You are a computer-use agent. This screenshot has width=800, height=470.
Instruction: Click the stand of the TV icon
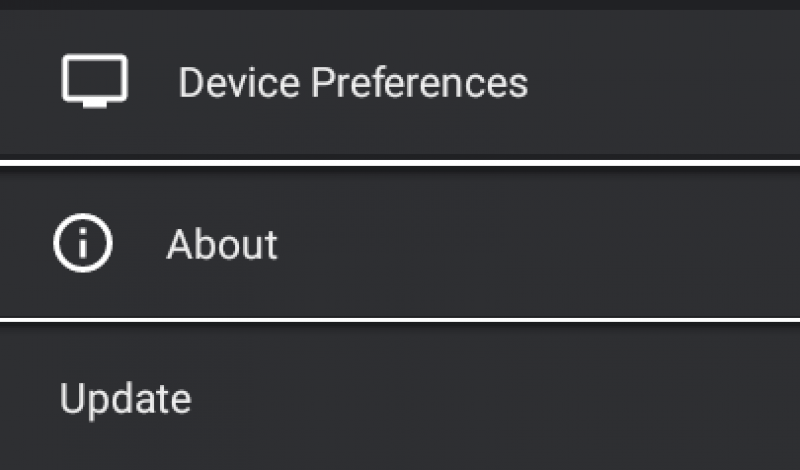[x=95, y=105]
